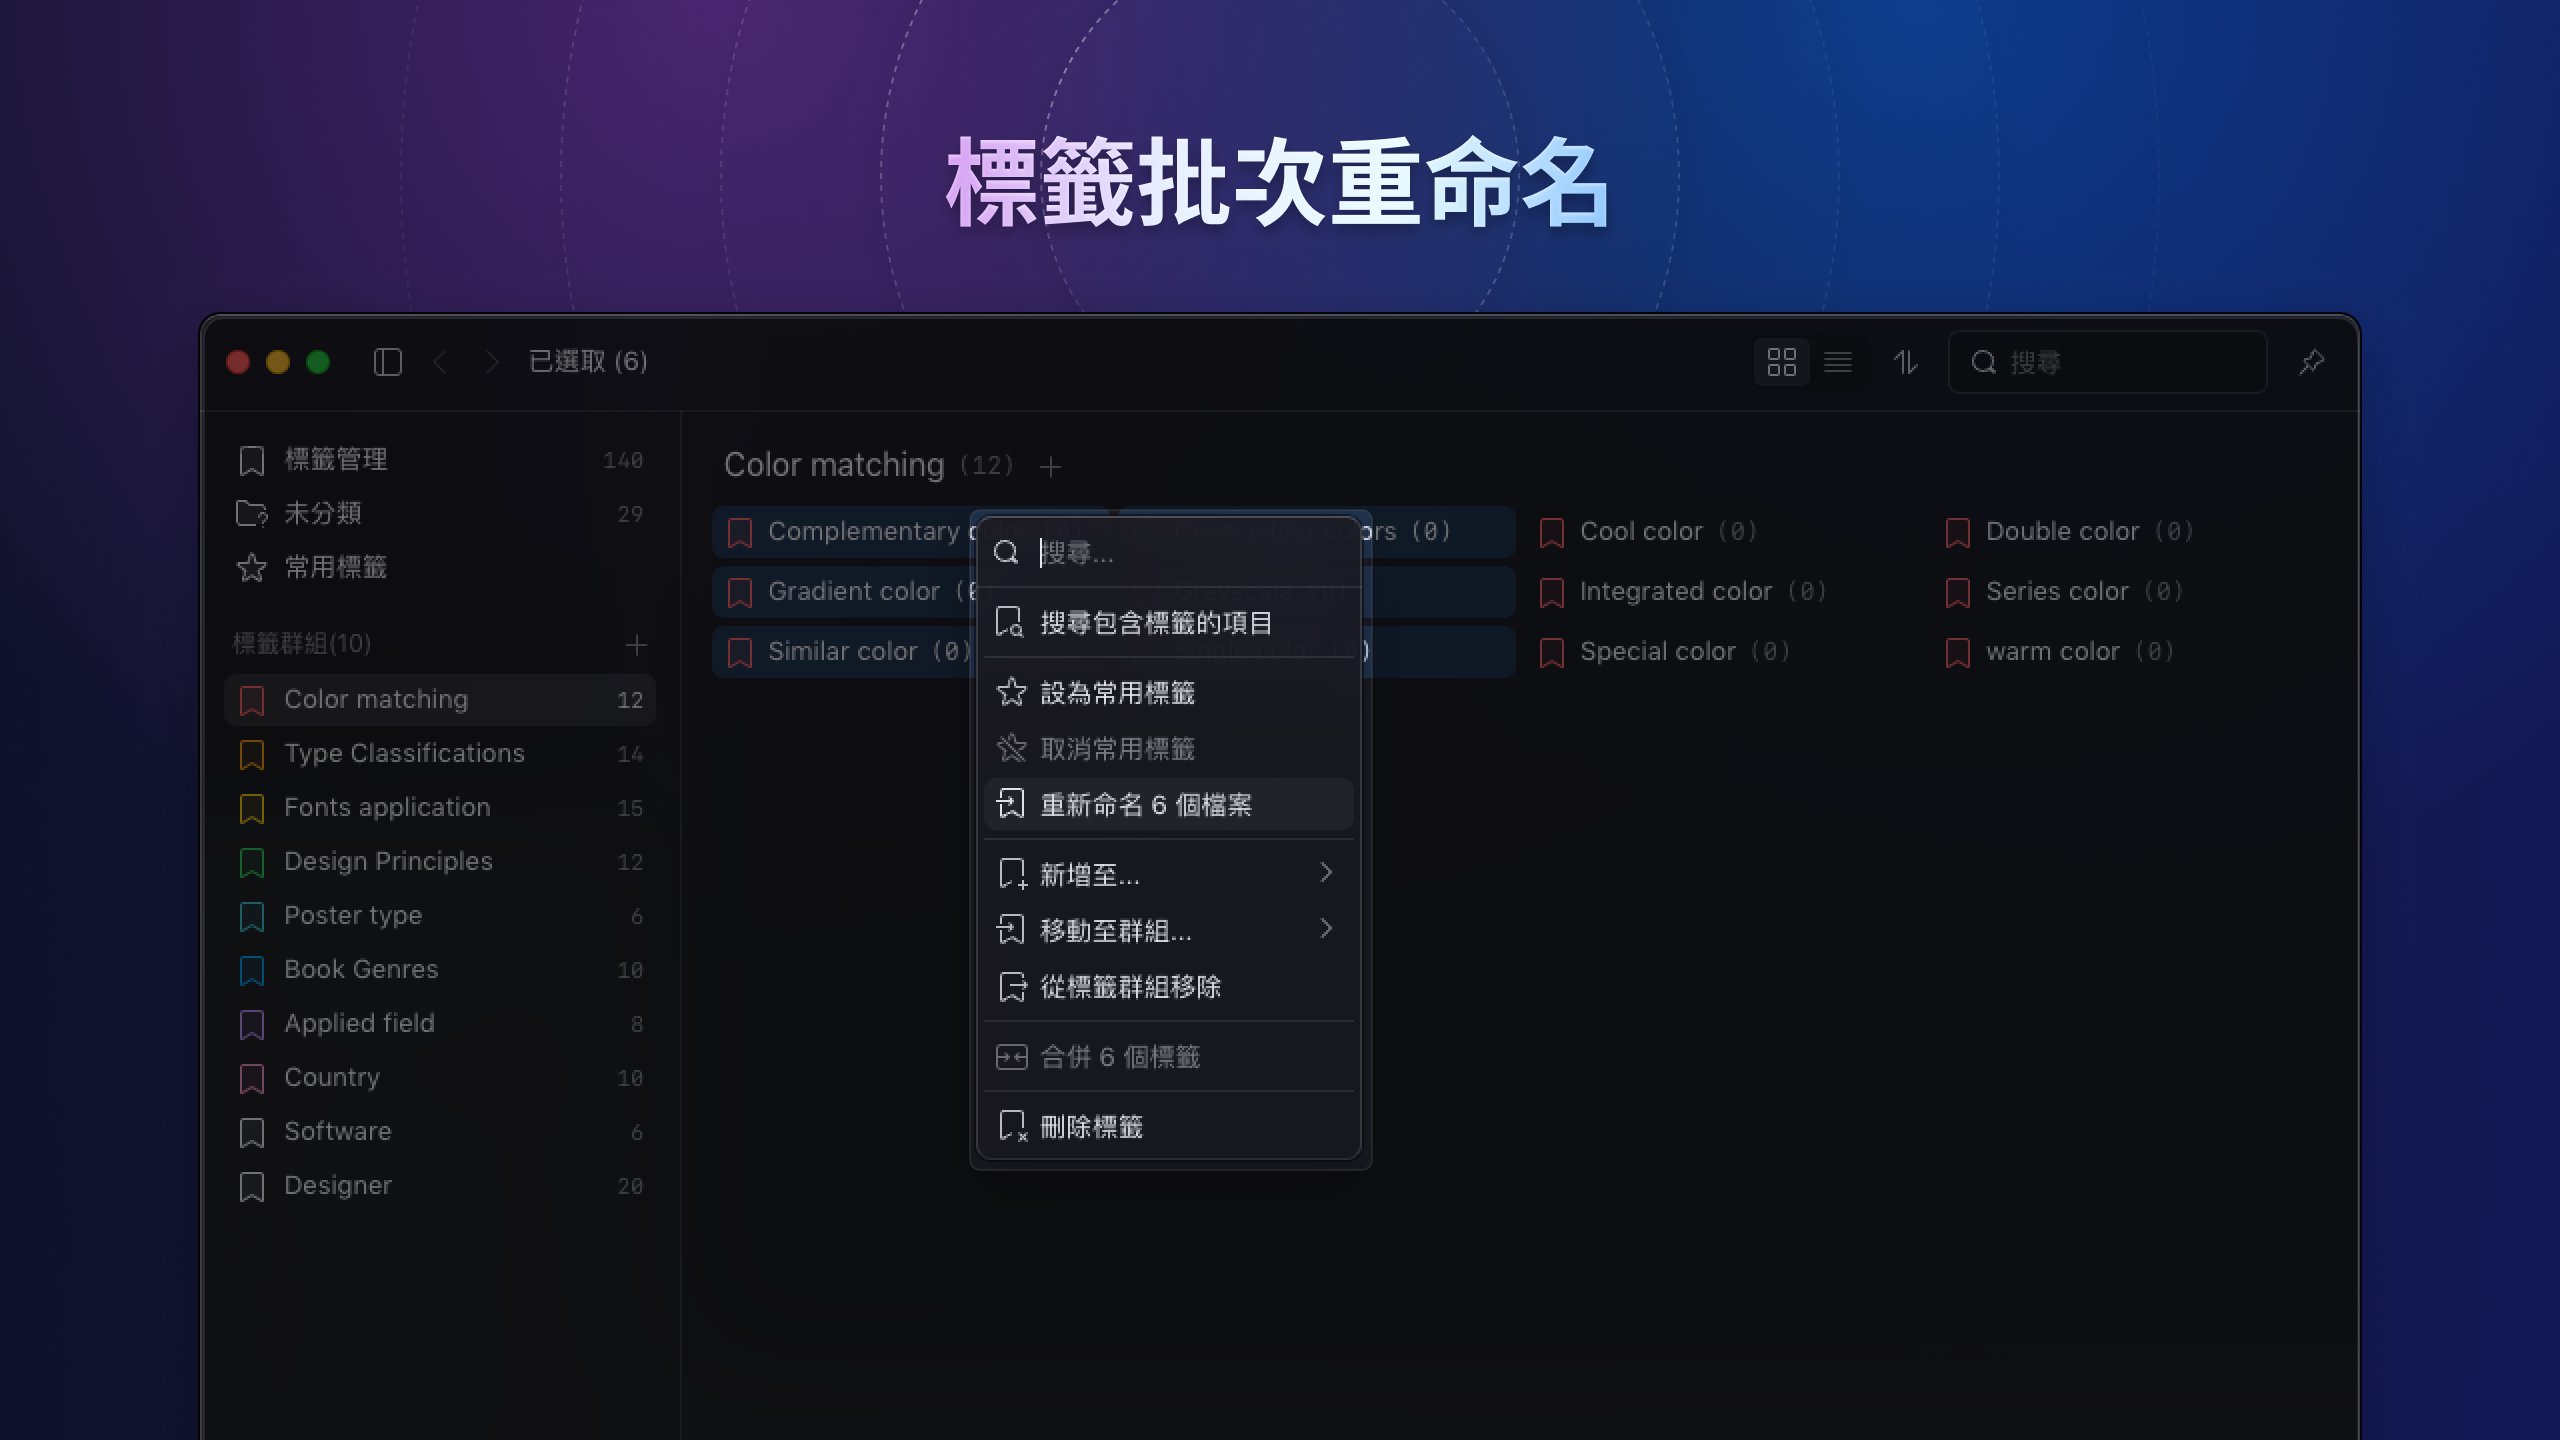Image resolution: width=2560 pixels, height=1440 pixels.
Task: Add a new tag group with the plus icon
Action: (638, 645)
